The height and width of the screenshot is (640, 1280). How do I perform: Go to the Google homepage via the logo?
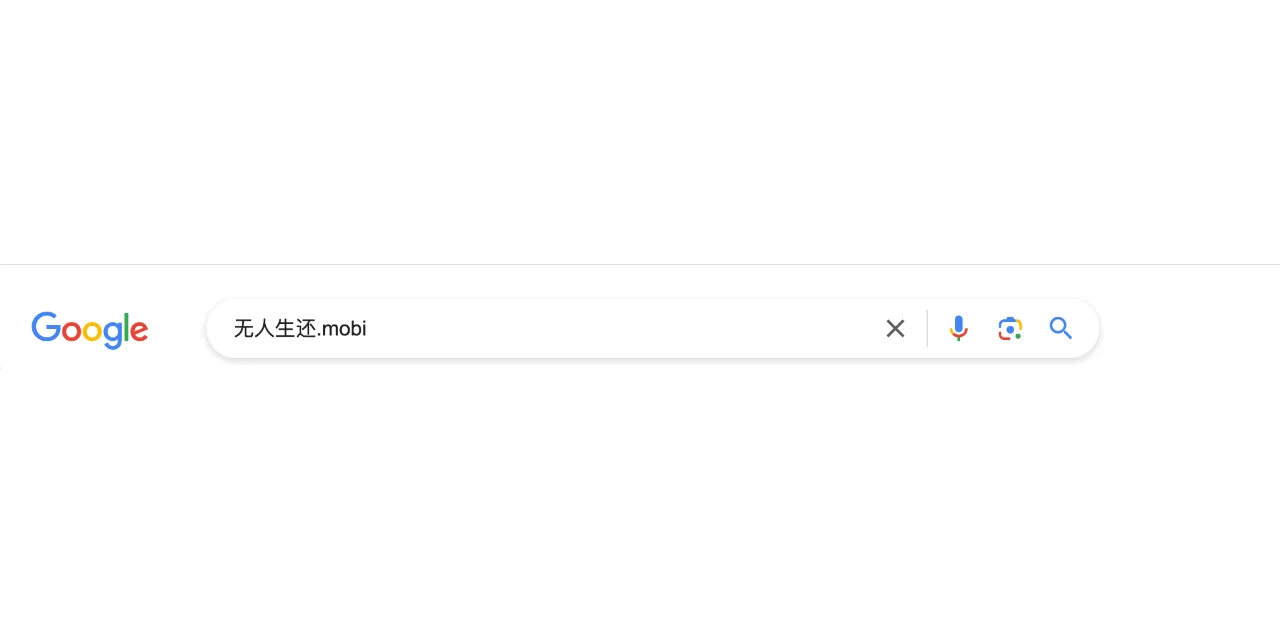pyautogui.click(x=90, y=330)
